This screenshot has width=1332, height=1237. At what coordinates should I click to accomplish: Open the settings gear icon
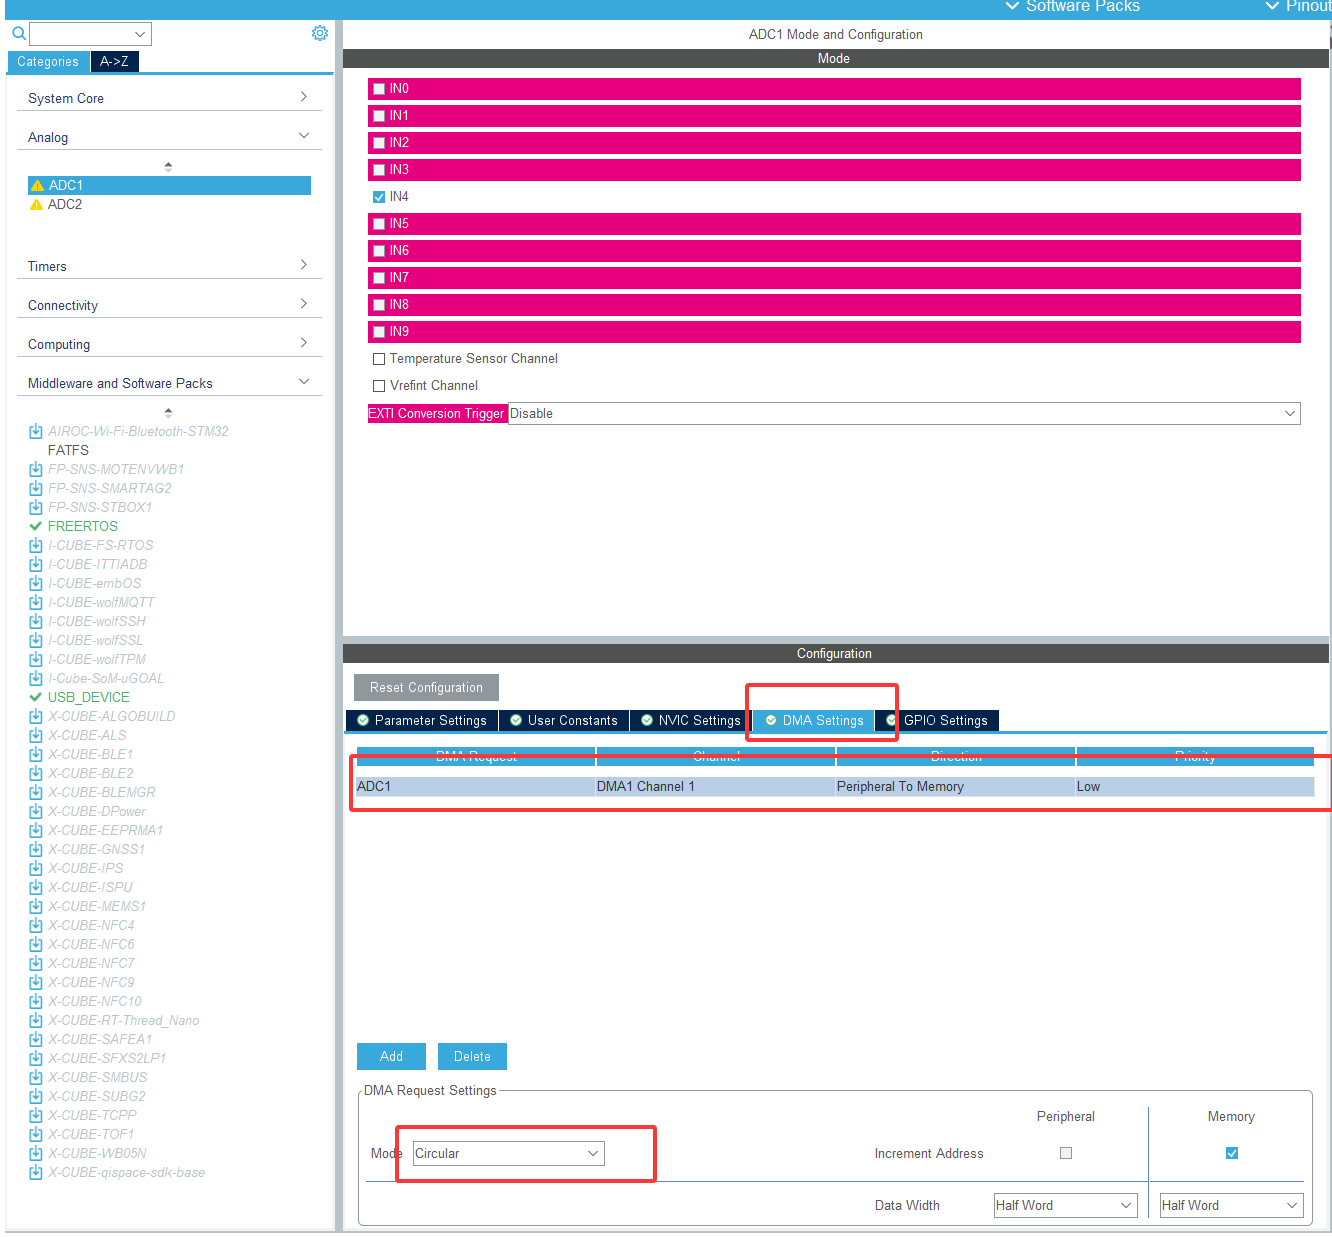[320, 33]
